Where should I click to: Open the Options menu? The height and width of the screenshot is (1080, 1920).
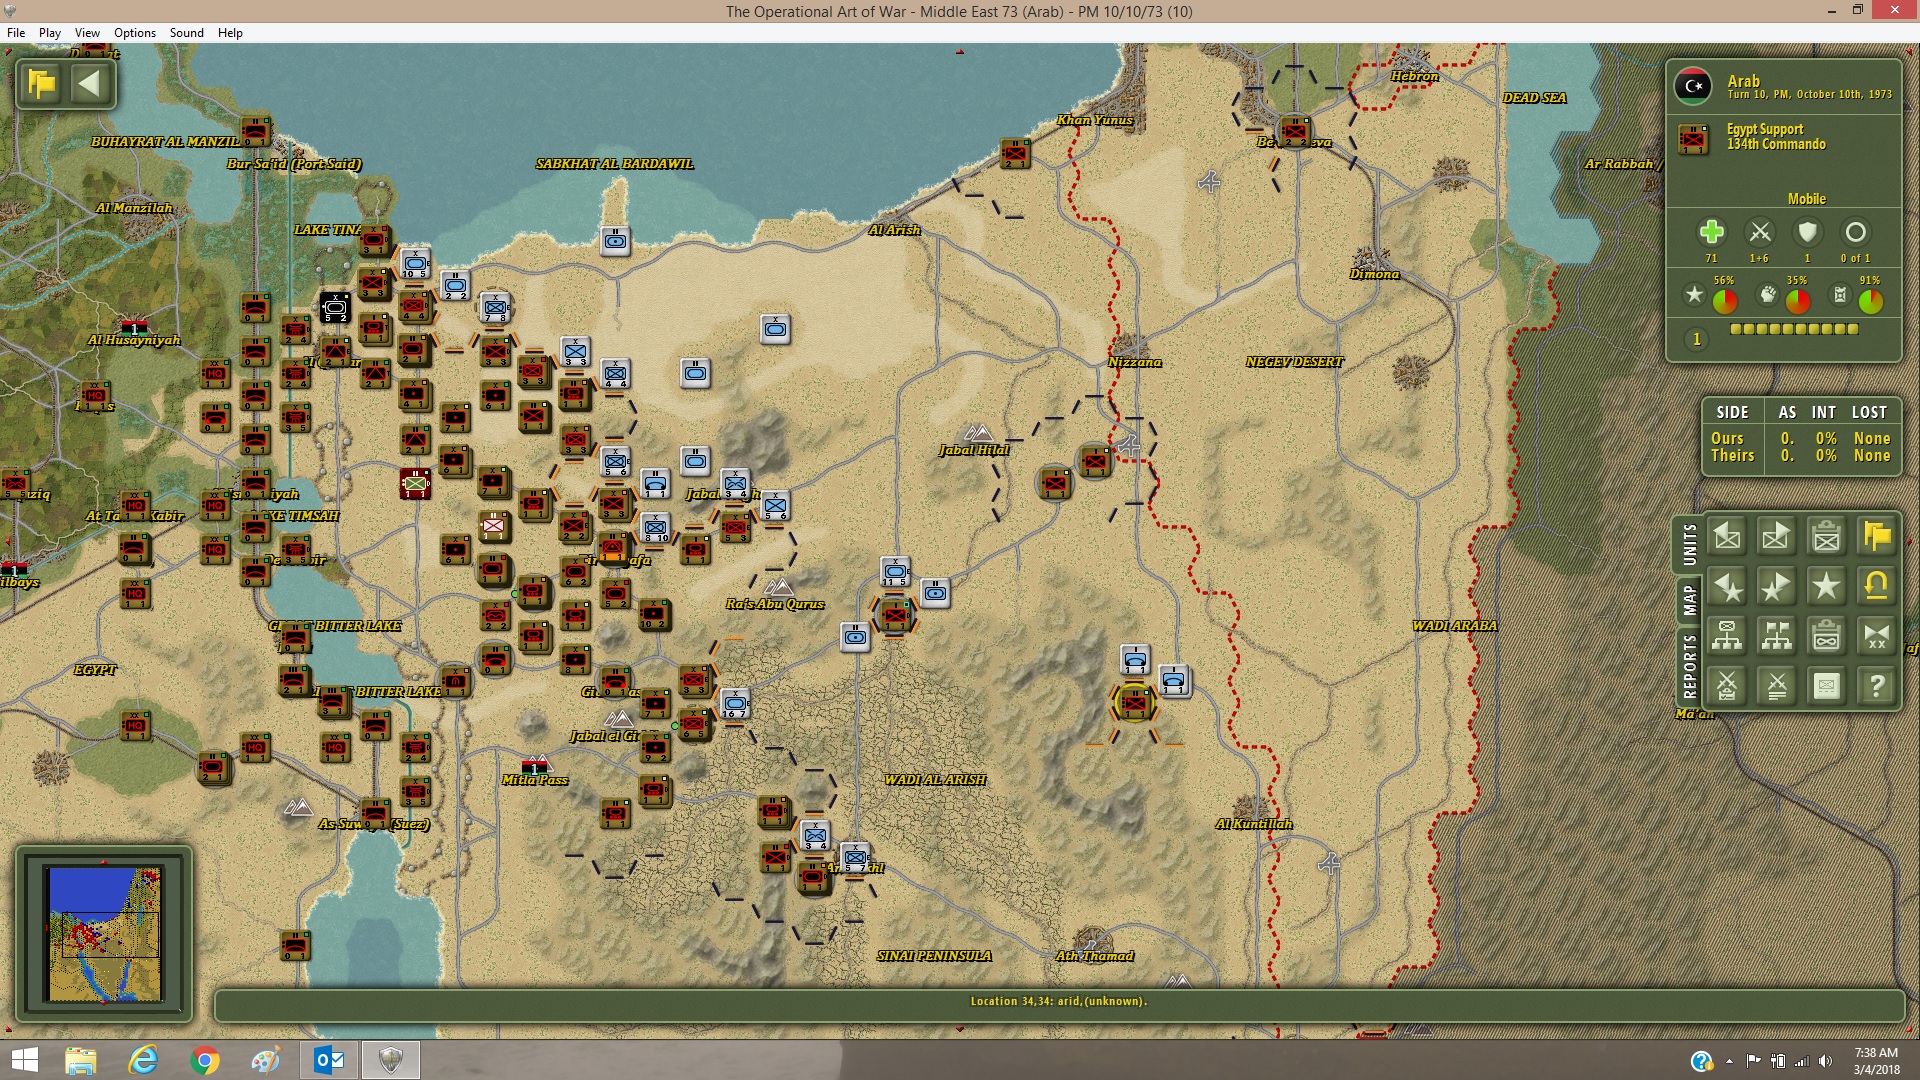pos(135,33)
